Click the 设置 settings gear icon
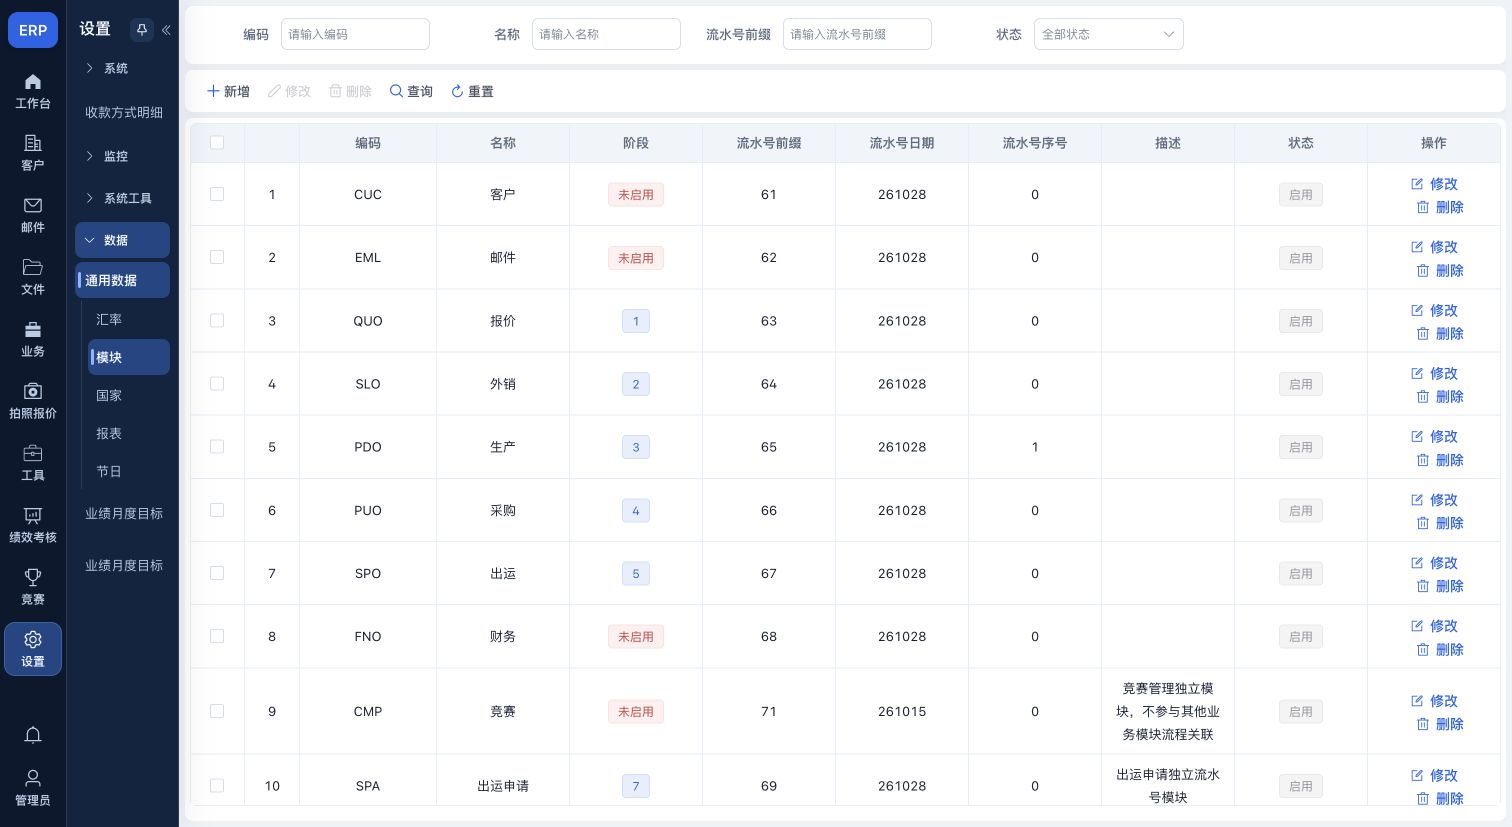The height and width of the screenshot is (827, 1512). point(33,649)
